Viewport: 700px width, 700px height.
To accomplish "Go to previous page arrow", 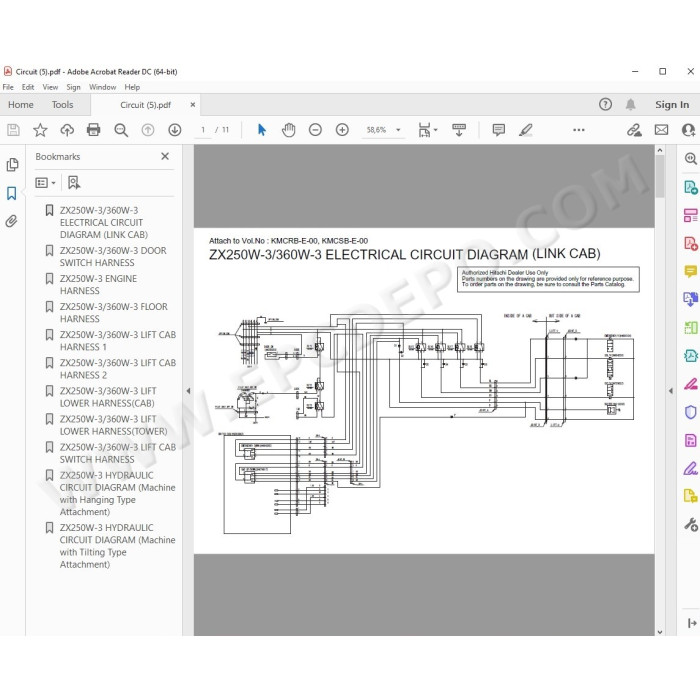I will [x=148, y=130].
